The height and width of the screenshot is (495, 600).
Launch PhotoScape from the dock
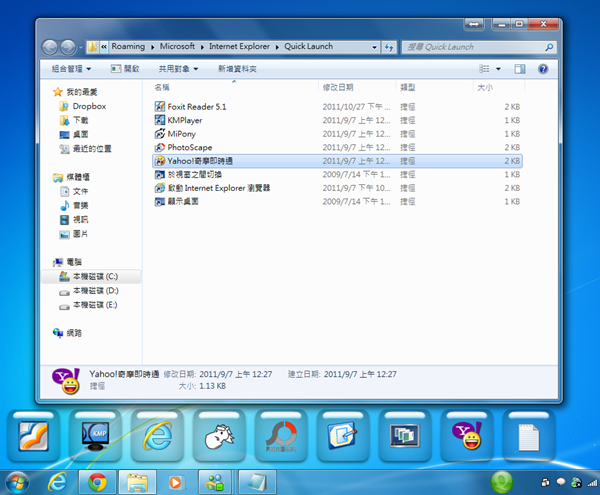pyautogui.click(x=281, y=436)
